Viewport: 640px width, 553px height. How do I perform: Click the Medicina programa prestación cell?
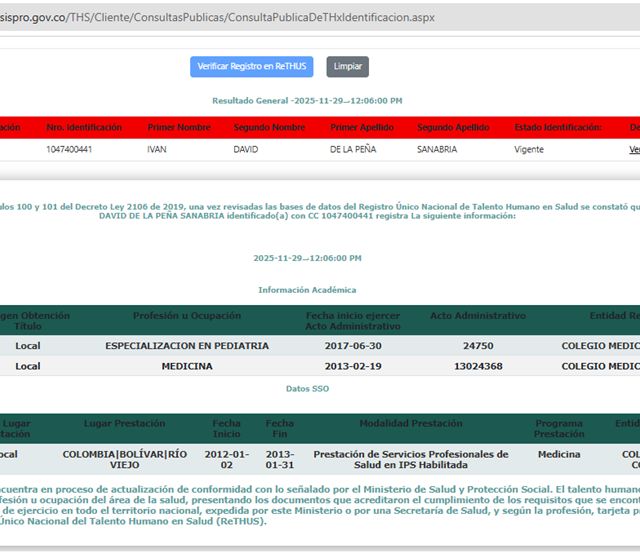(559, 454)
